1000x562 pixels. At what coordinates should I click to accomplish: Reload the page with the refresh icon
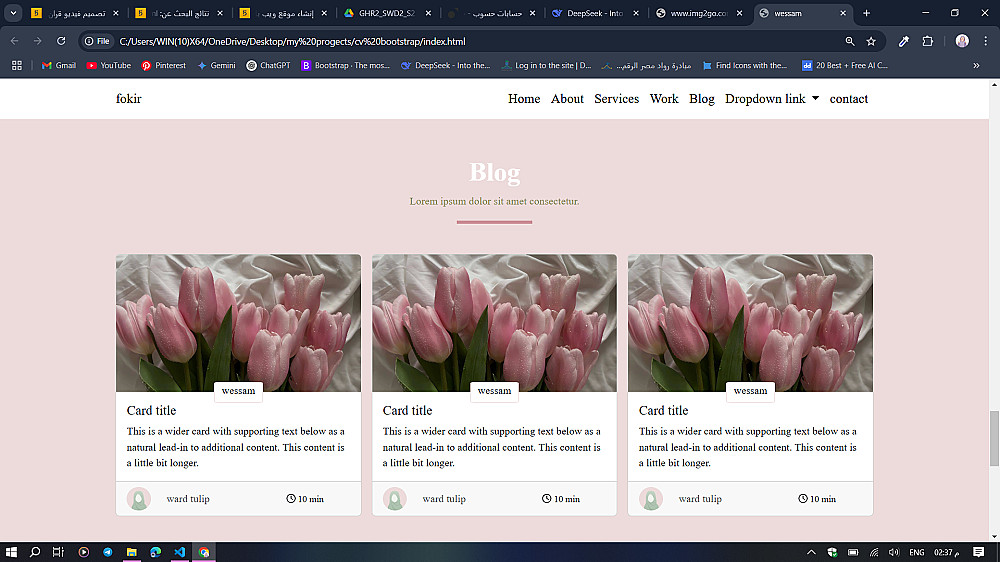tap(61, 41)
